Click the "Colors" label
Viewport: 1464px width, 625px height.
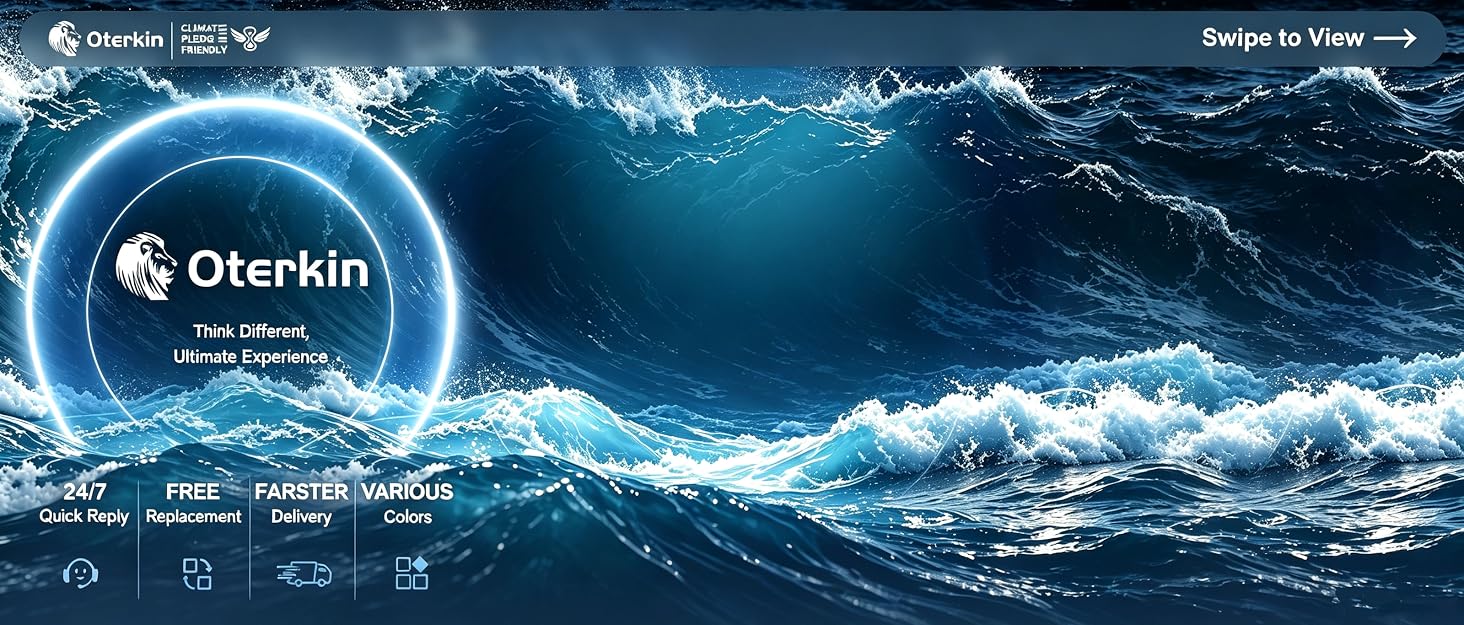(408, 517)
